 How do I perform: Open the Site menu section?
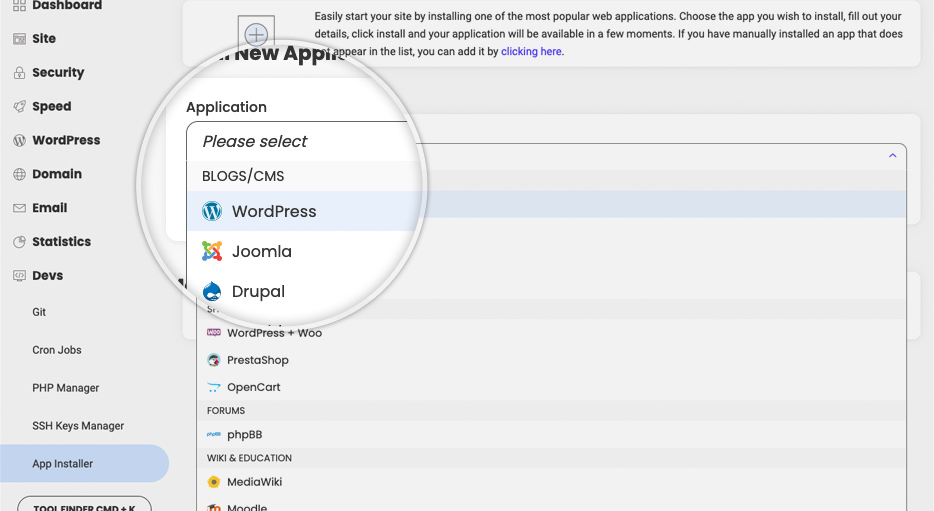[x=43, y=39]
